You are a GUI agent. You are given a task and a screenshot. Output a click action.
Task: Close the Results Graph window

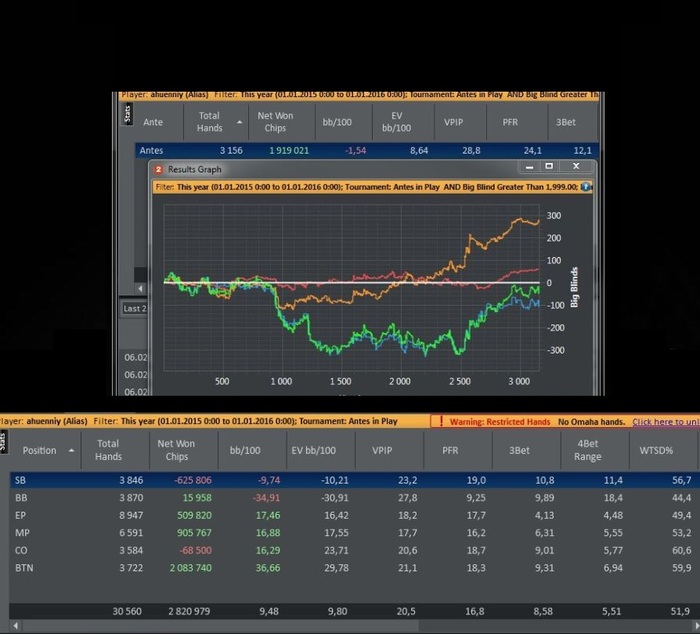pyautogui.click(x=576, y=166)
